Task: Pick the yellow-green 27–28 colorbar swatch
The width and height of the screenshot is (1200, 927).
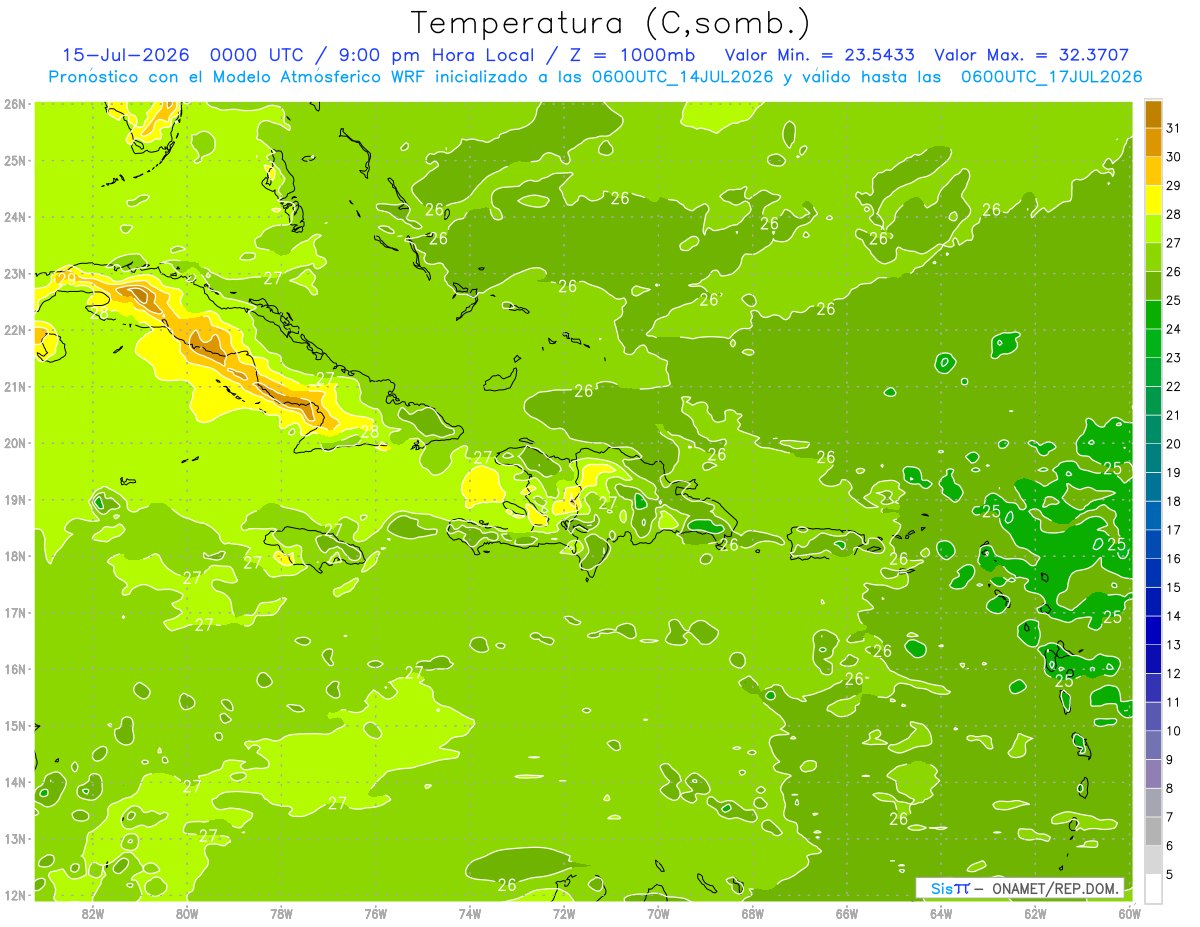Action: [x=1153, y=228]
